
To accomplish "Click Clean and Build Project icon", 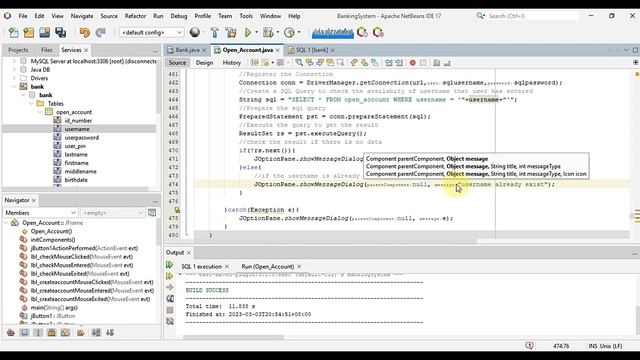I will click(231, 32).
